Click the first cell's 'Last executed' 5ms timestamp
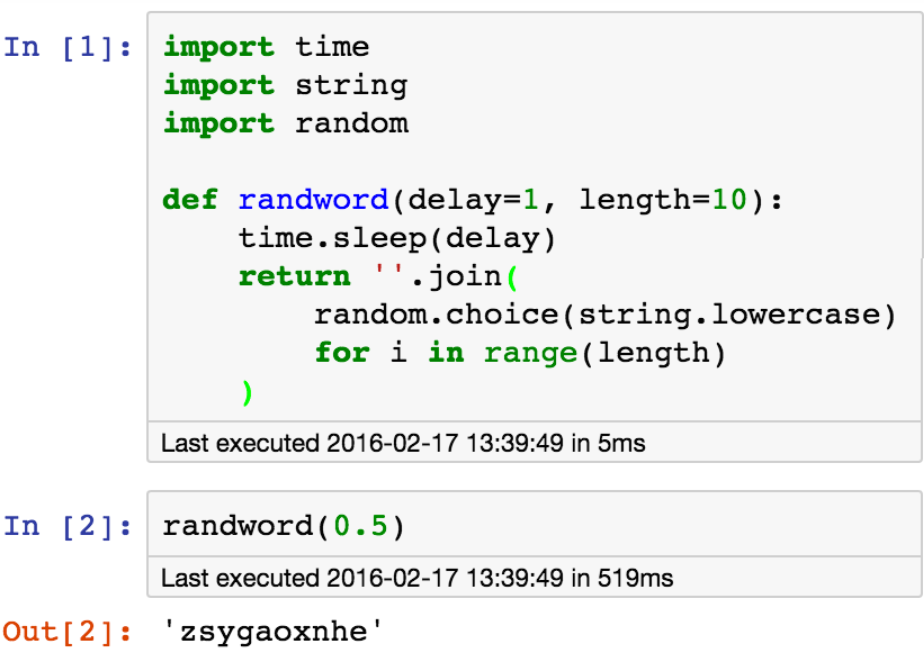 pos(403,443)
